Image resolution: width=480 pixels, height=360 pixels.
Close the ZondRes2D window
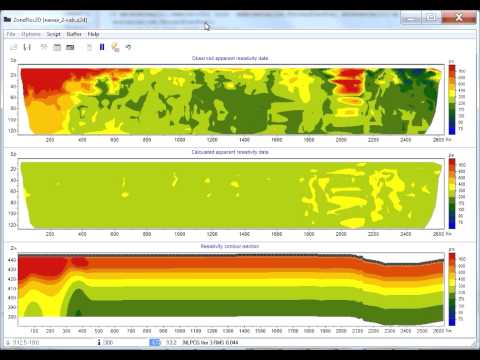coord(459,17)
